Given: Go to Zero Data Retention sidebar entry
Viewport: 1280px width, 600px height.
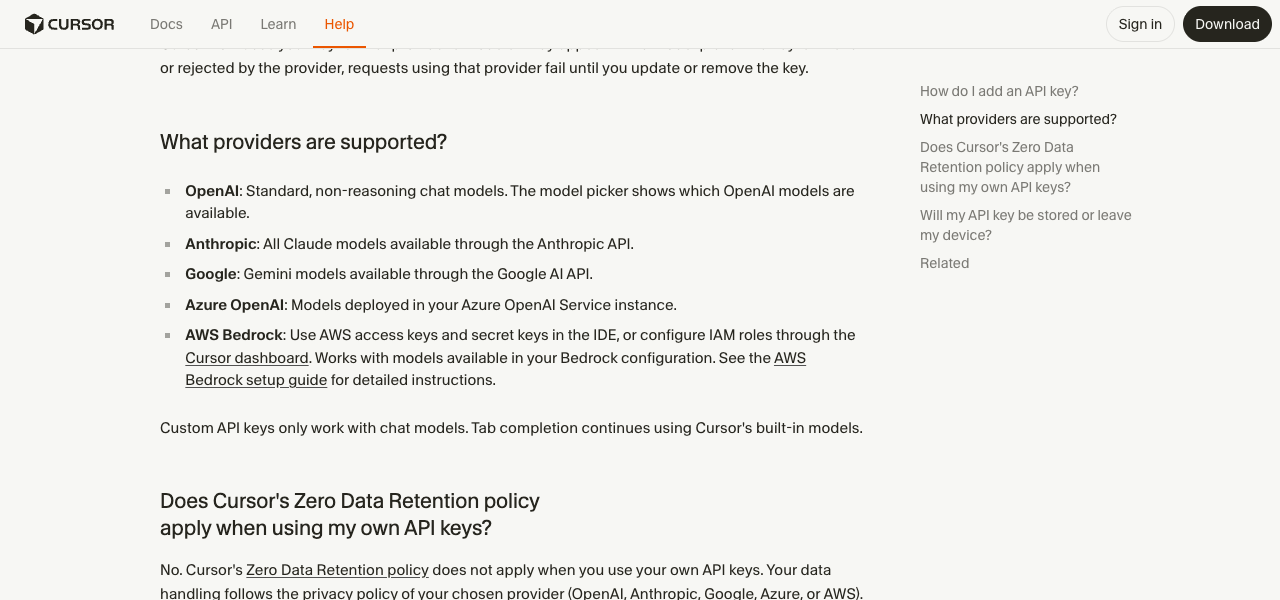Looking at the screenshot, I should point(1010,167).
